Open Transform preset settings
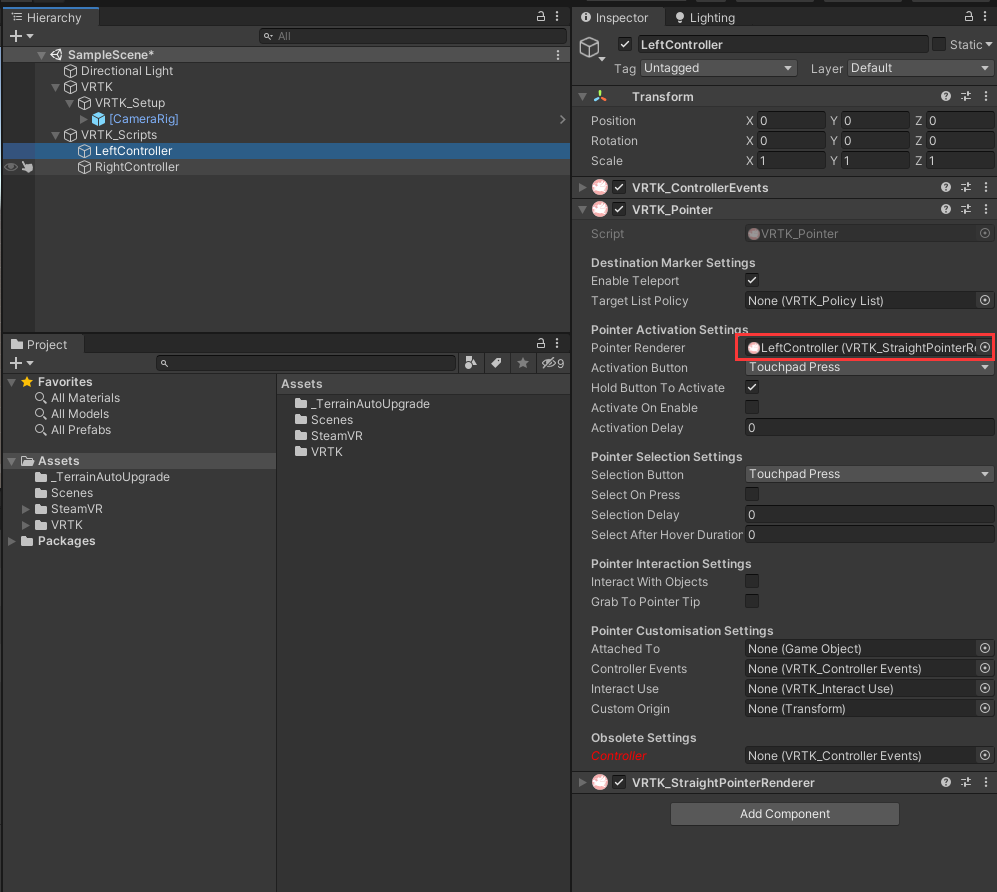 tap(965, 96)
